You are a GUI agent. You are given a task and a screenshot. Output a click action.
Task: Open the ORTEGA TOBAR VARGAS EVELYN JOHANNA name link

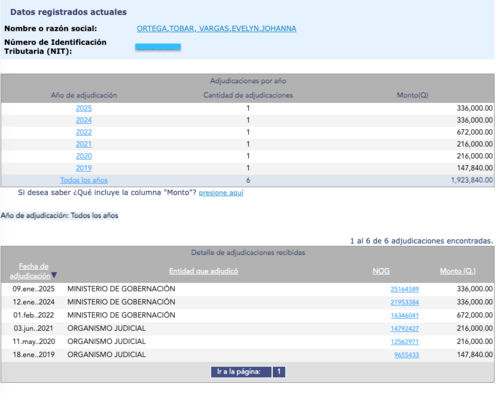pyautogui.click(x=216, y=29)
